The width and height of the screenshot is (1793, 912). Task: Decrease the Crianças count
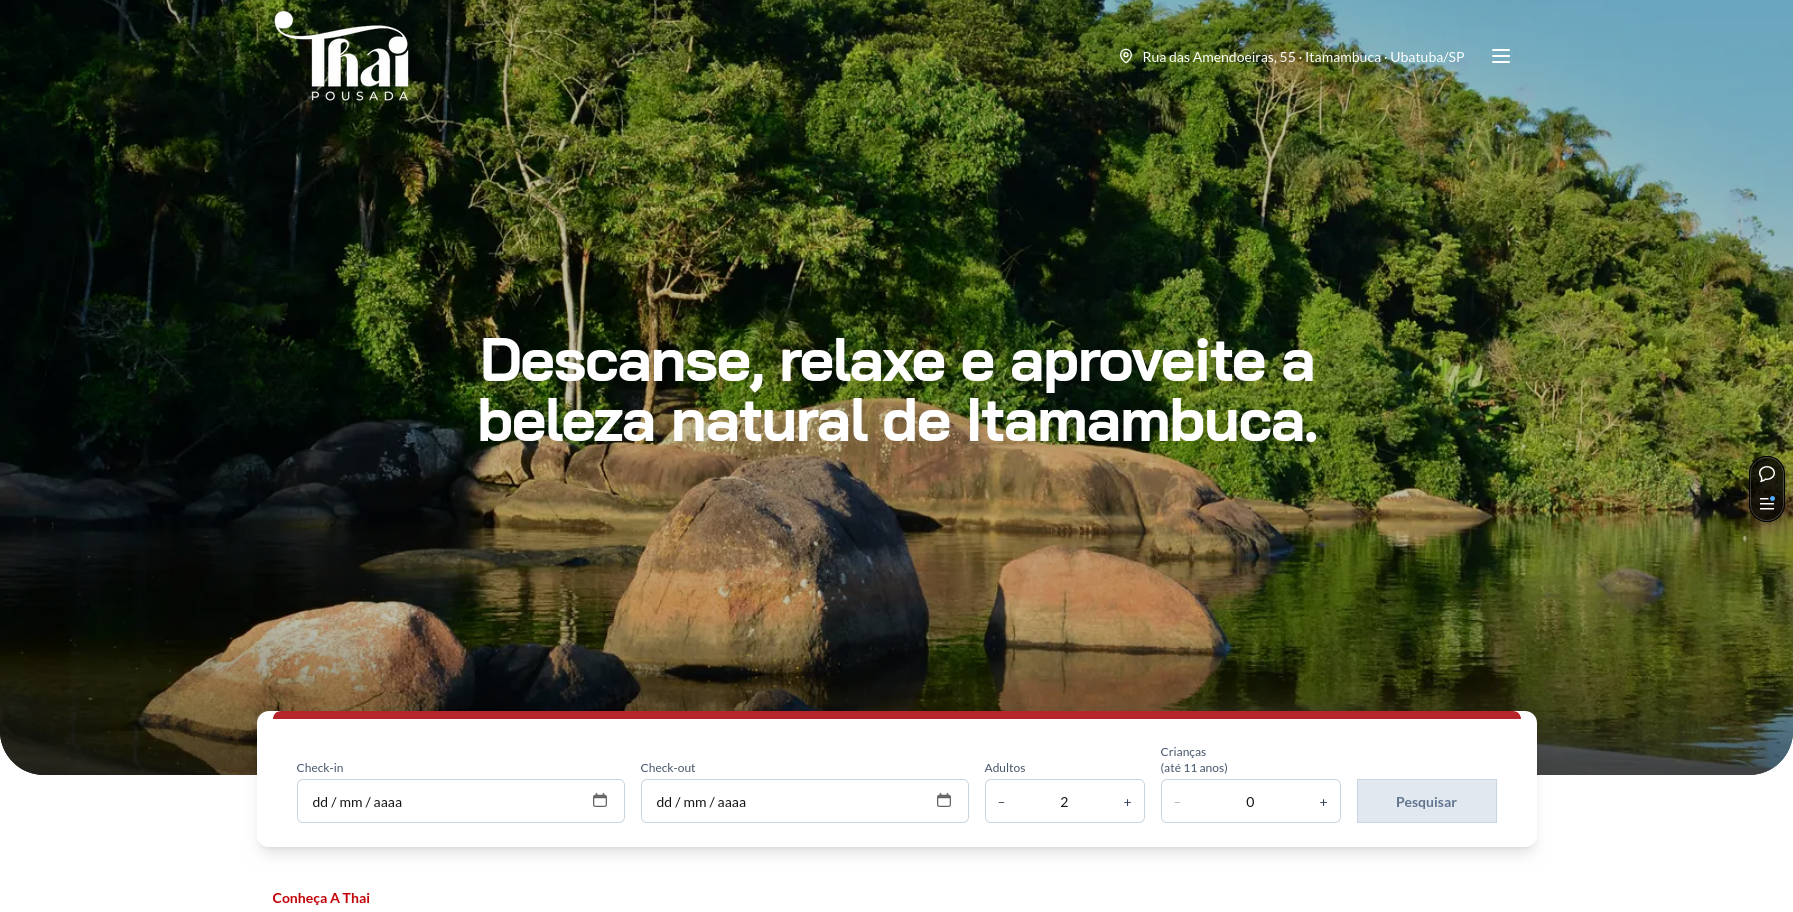[x=1178, y=801]
